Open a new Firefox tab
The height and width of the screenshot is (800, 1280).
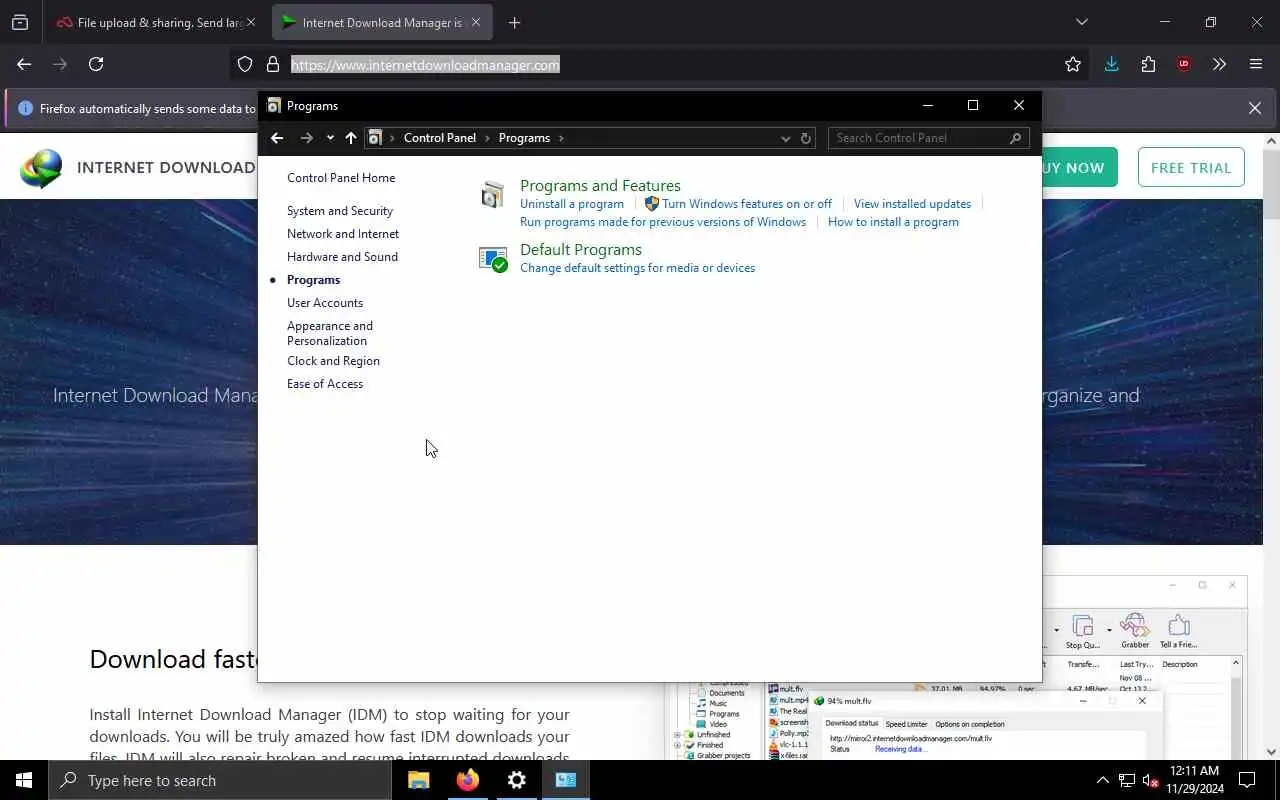point(514,22)
